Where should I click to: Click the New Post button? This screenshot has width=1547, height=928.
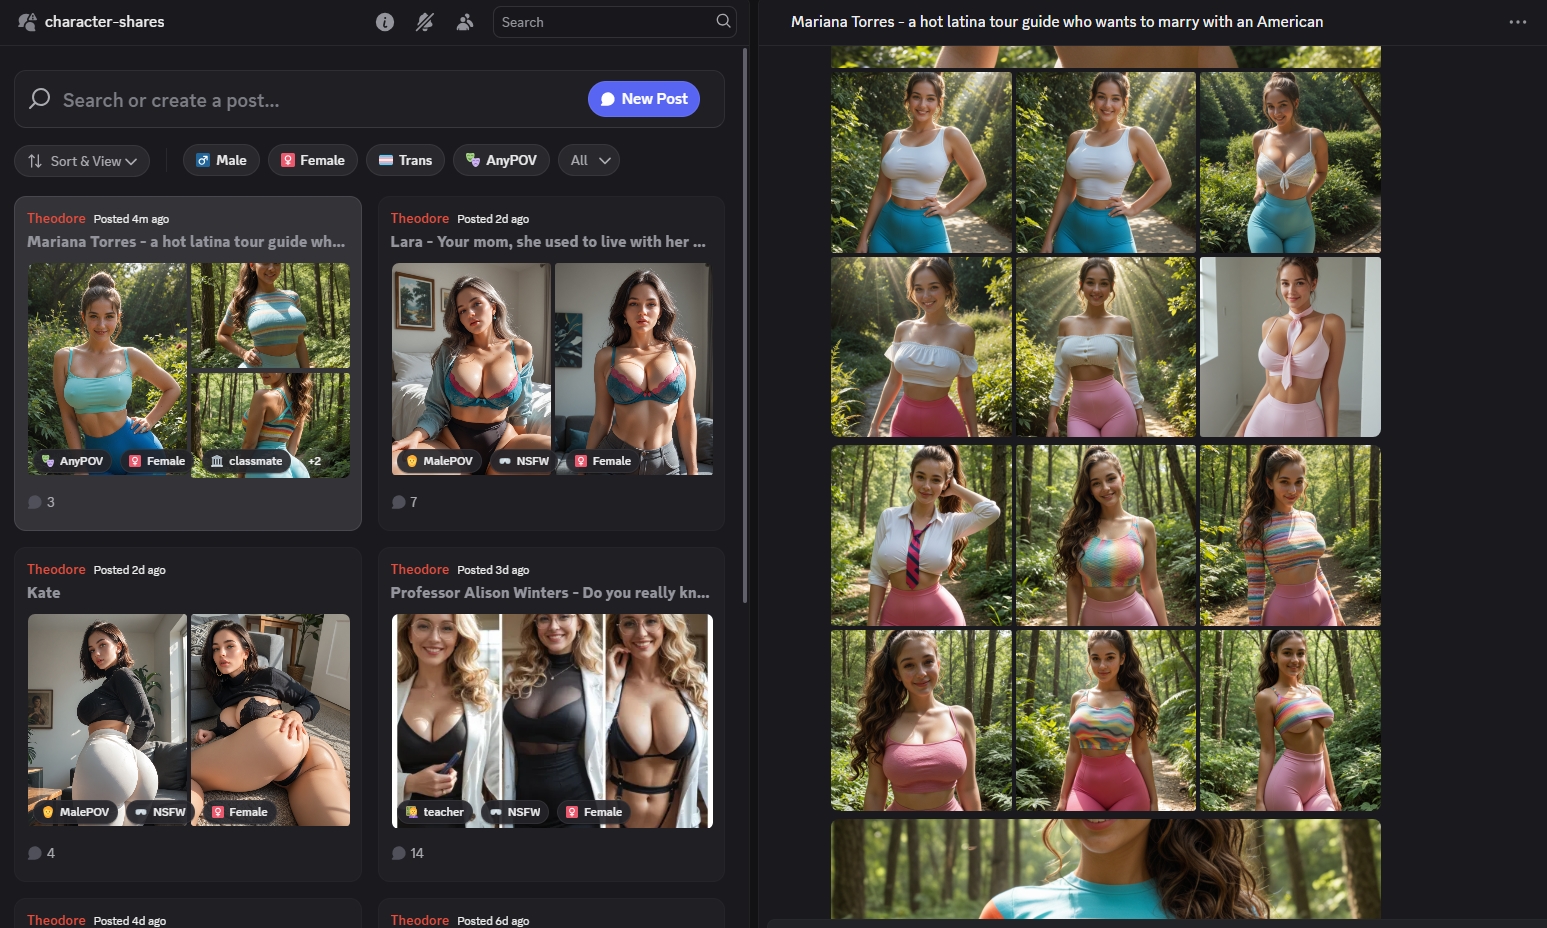point(644,99)
